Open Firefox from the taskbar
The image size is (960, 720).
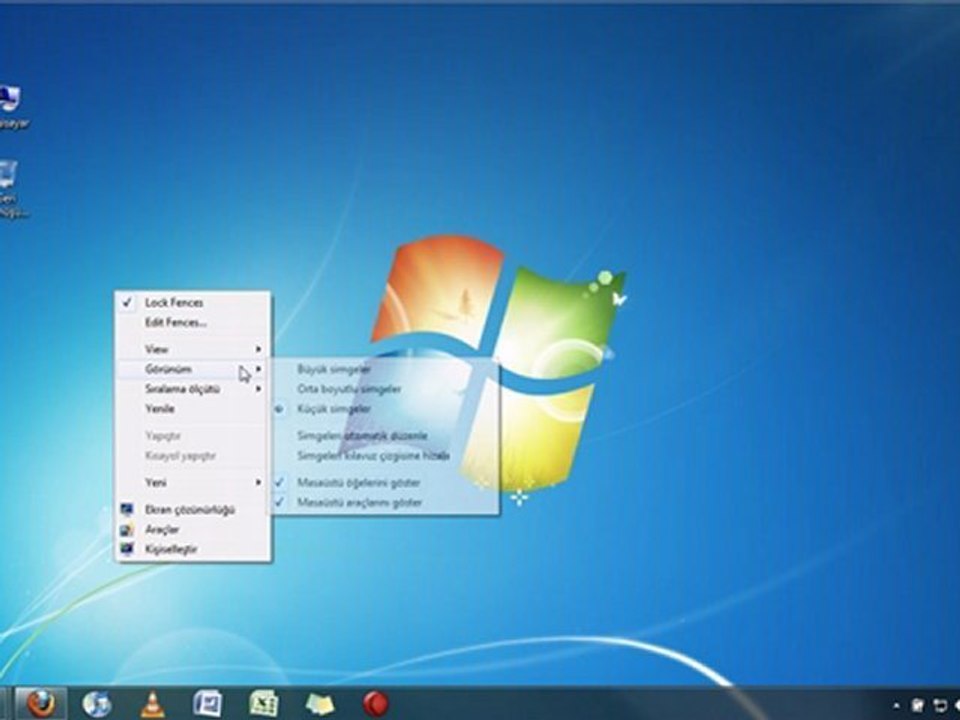point(41,704)
